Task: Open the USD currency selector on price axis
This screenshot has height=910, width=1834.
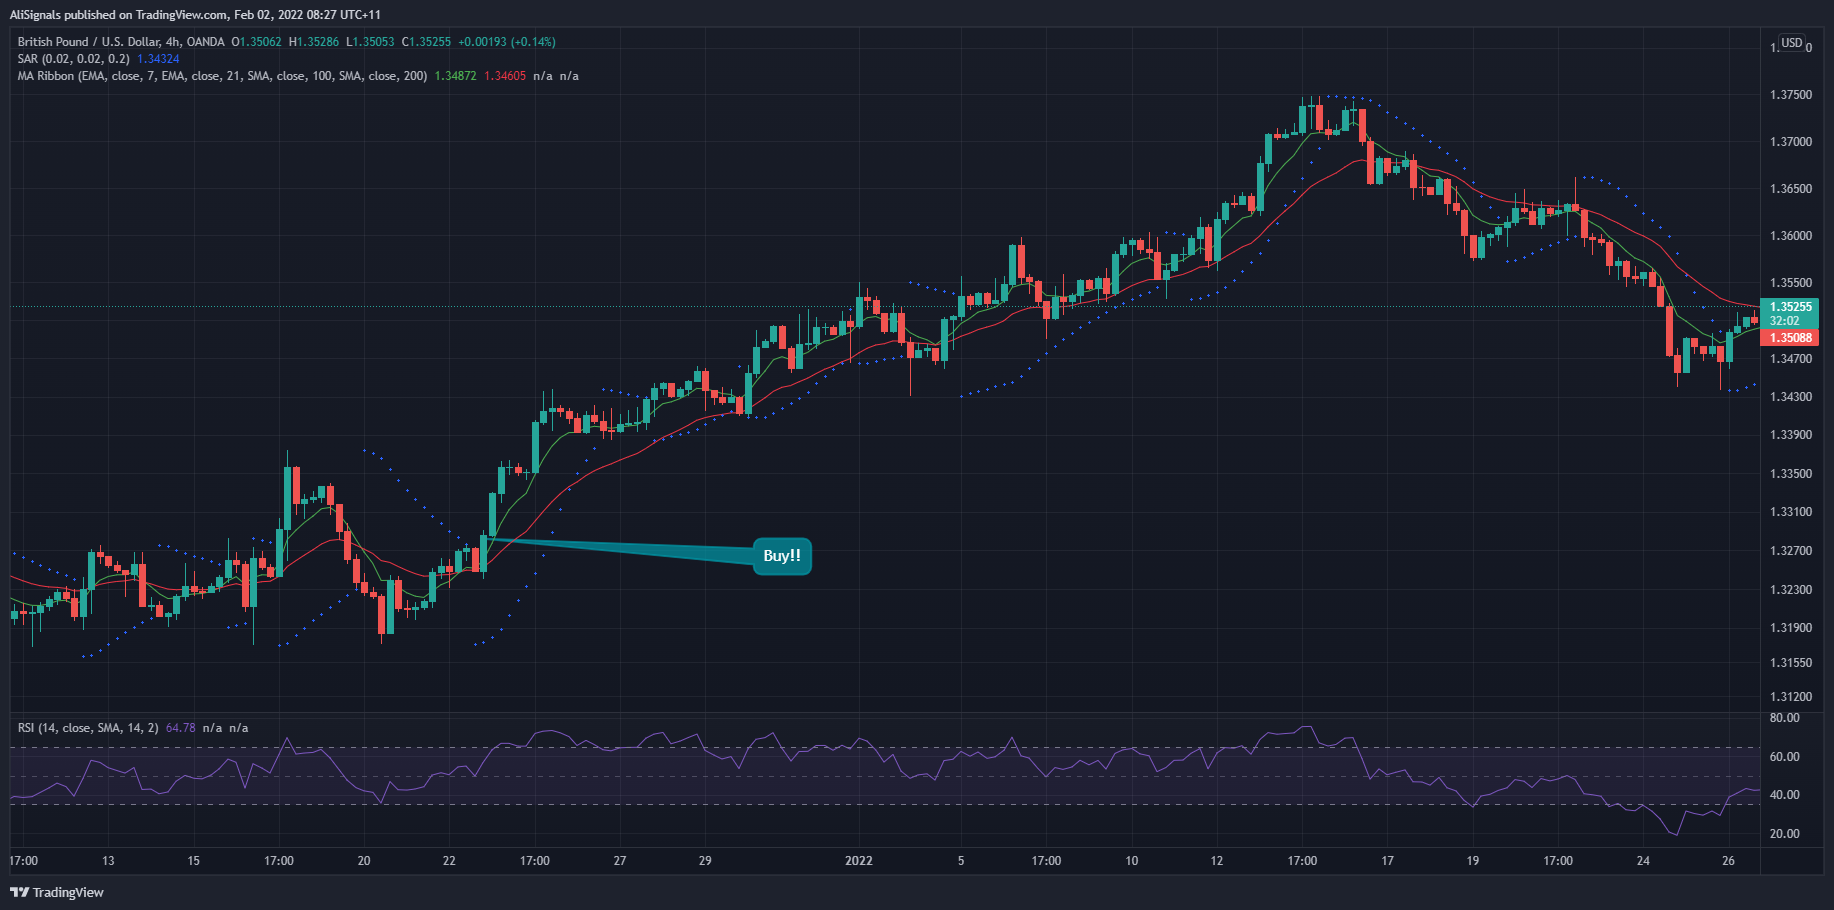Action: (x=1792, y=43)
